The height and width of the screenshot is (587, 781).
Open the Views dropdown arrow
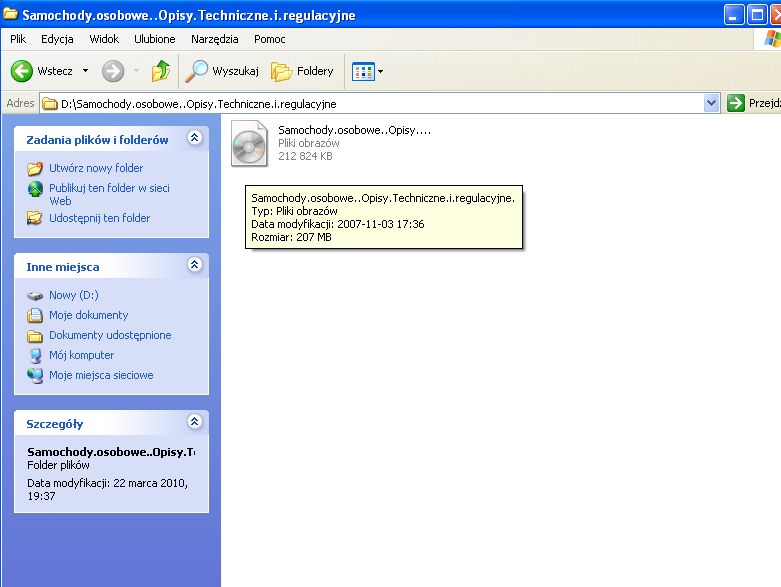point(380,71)
